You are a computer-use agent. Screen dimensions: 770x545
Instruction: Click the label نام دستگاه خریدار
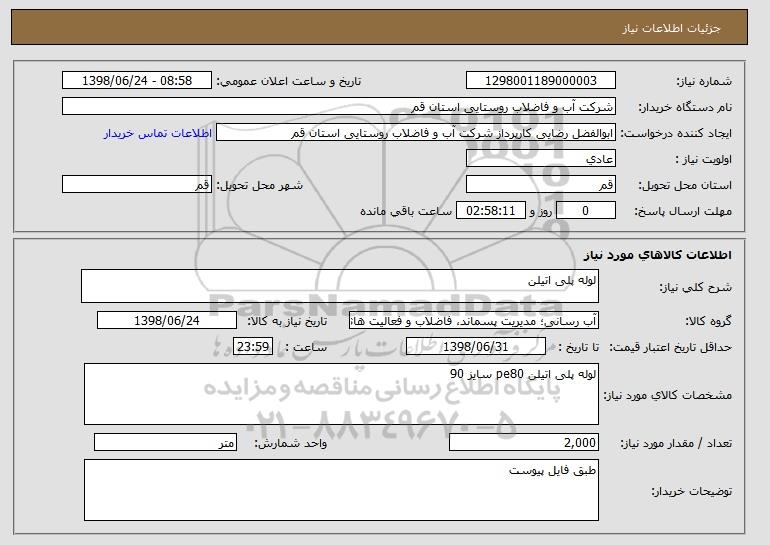[x=685, y=107]
